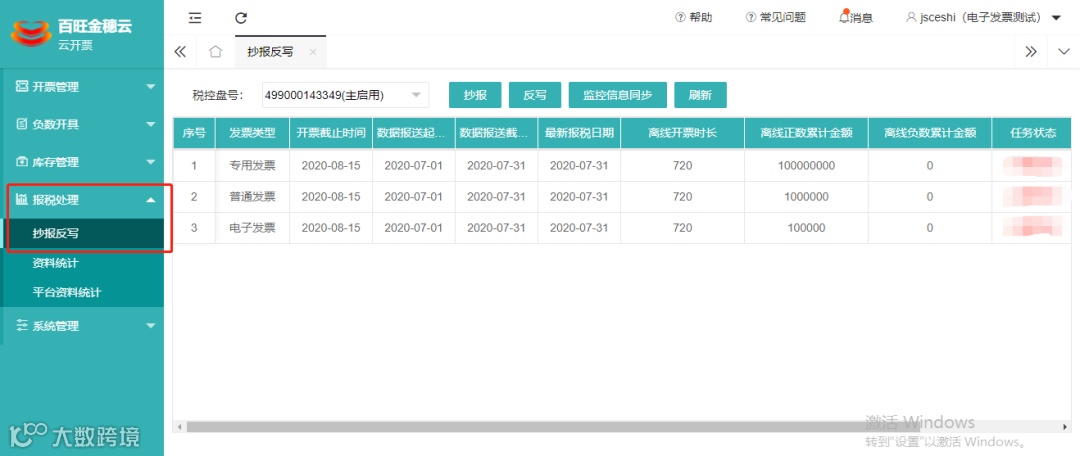Screen dimensions: 1080x456
Task: Close the 抄报反写 tab
Action: [x=313, y=52]
